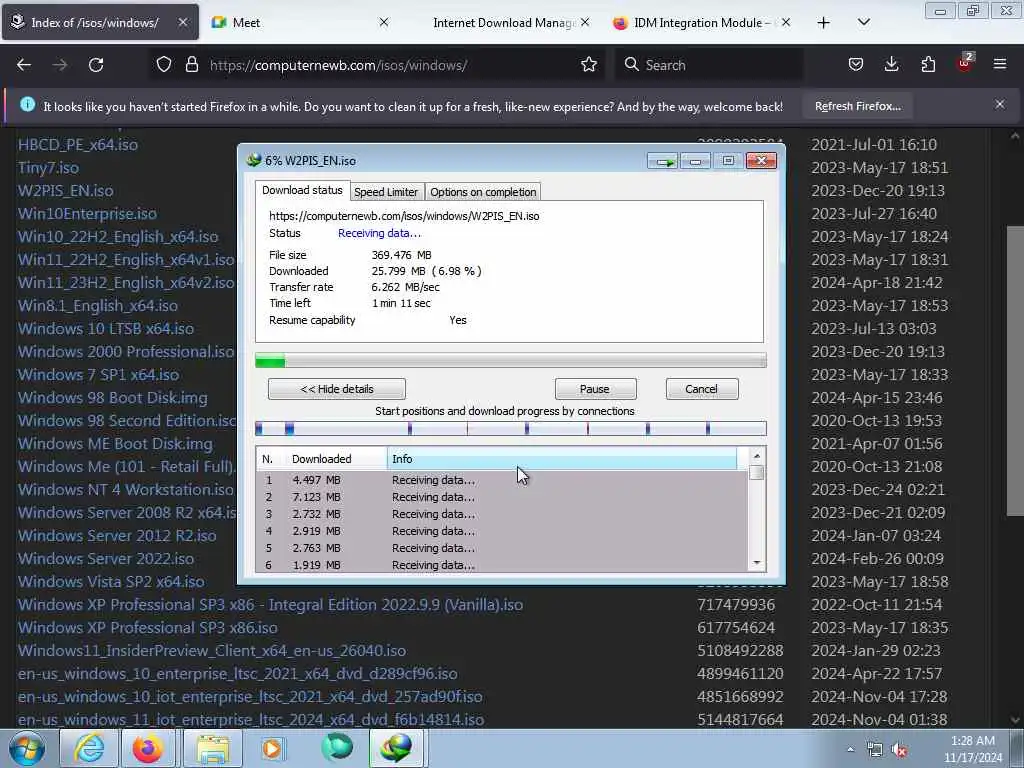The width and height of the screenshot is (1024, 768).
Task: Open the Windows Server 2022.iso link
Action: tap(106, 559)
